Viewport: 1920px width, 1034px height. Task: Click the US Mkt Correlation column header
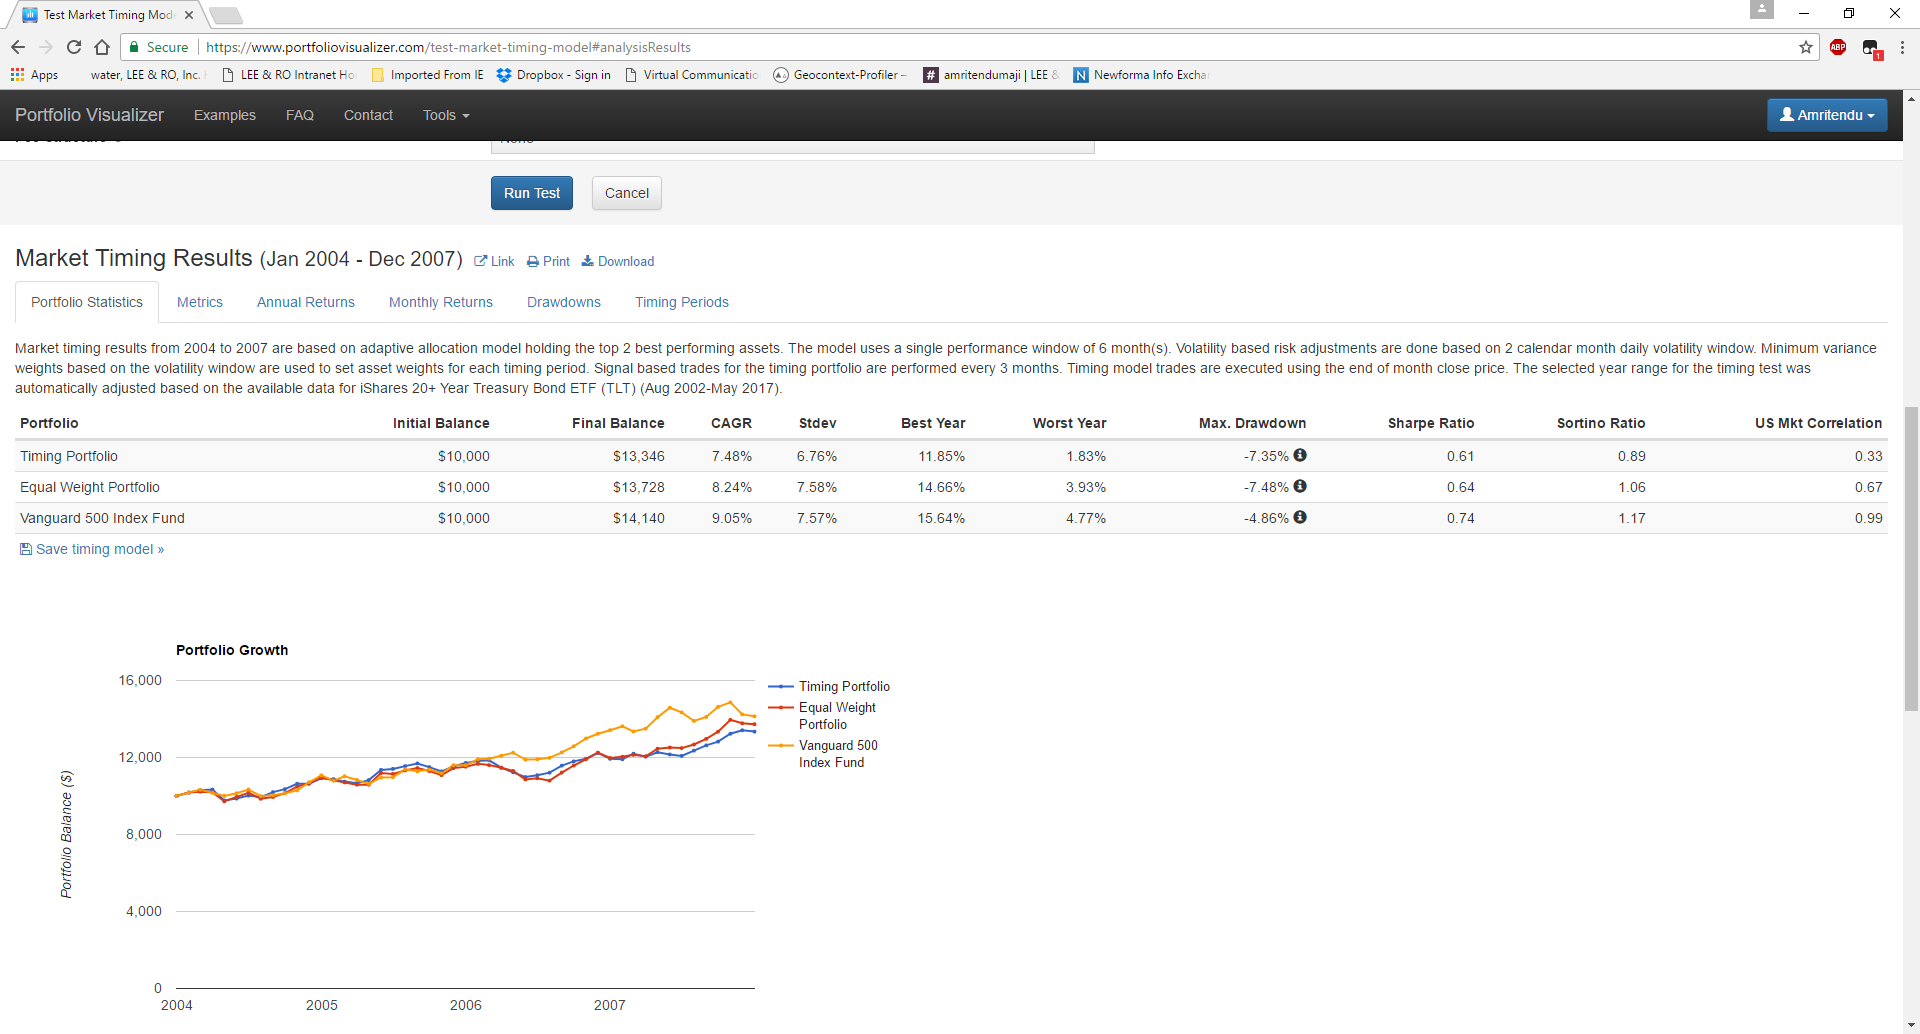point(1818,423)
